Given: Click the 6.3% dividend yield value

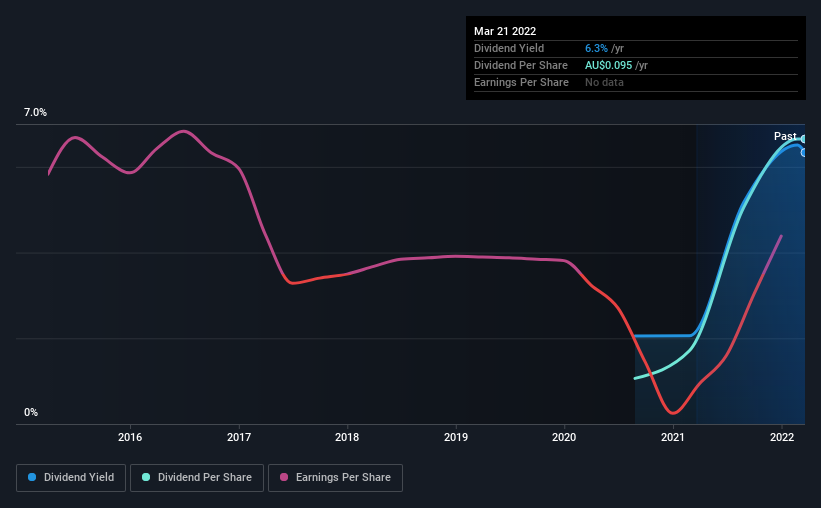Looking at the screenshot, I should tap(595, 48).
